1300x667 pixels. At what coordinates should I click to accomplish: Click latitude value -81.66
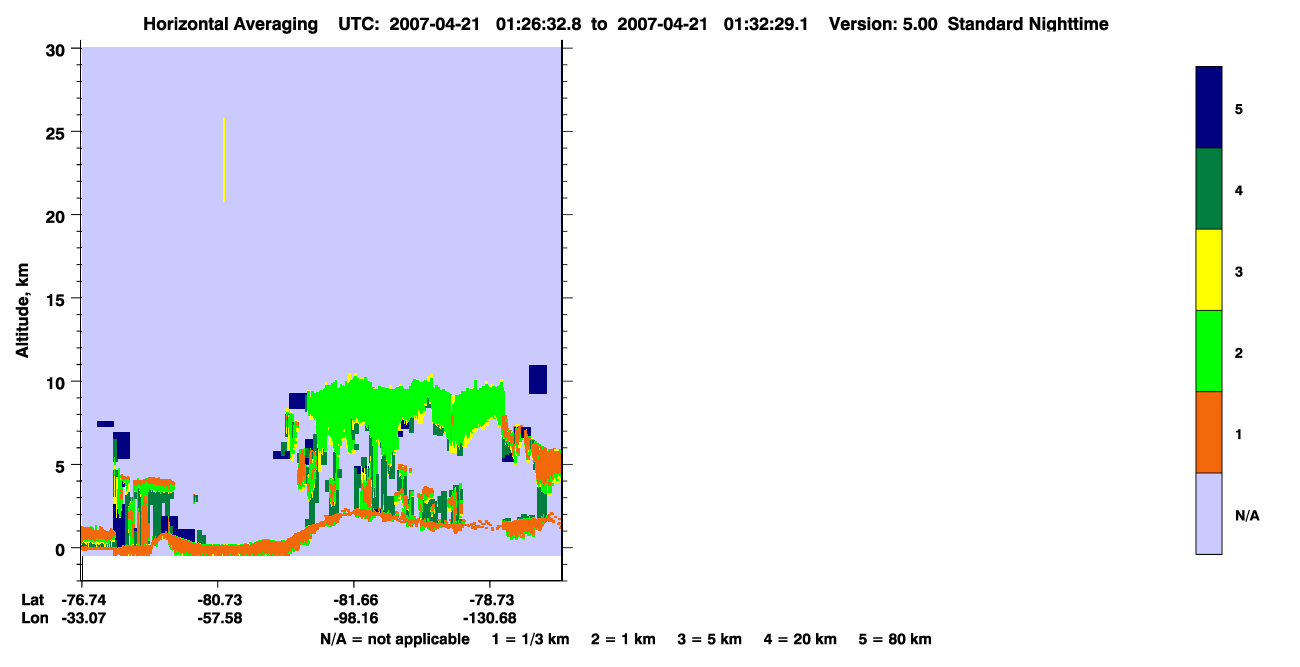(356, 600)
